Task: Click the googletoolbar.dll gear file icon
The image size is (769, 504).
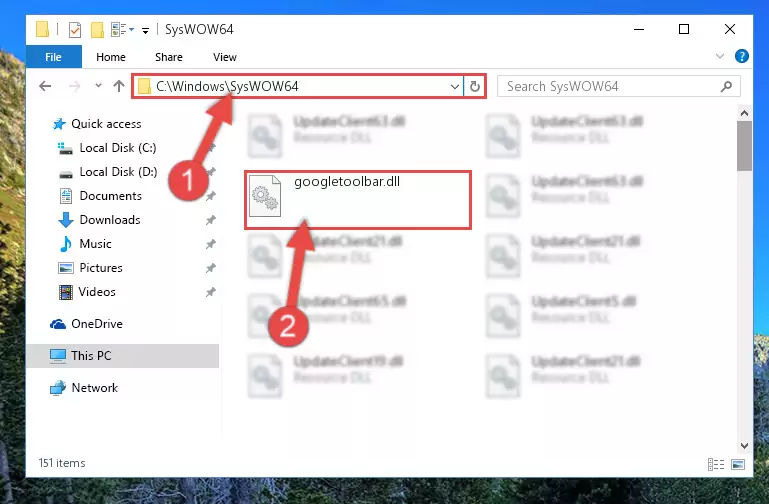Action: tap(265, 196)
